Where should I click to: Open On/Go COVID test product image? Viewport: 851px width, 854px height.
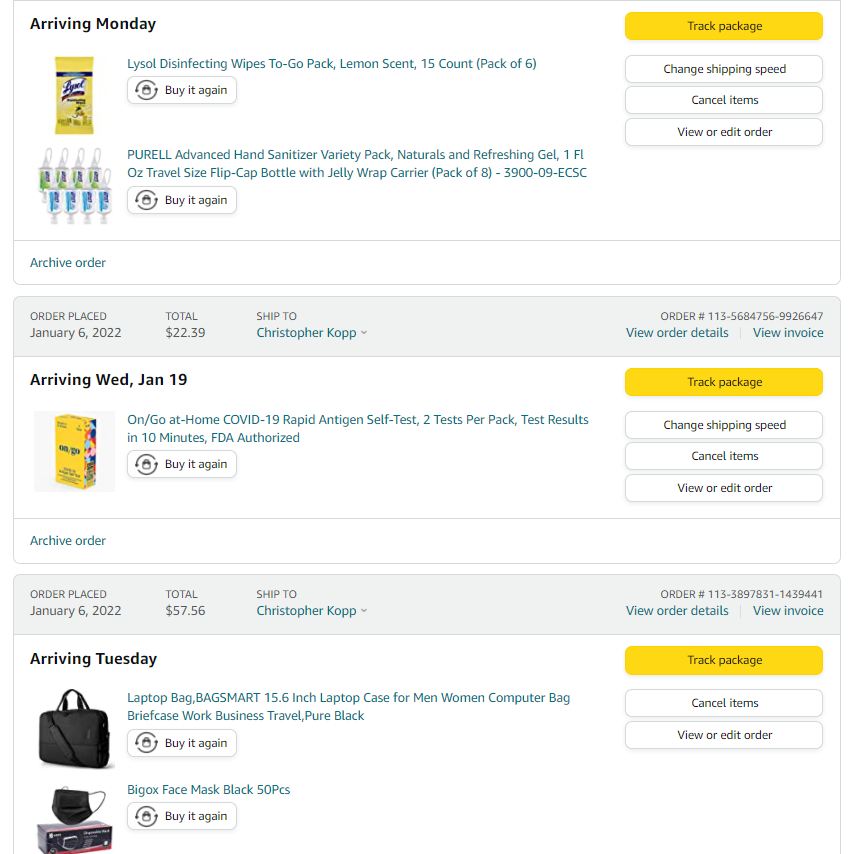(x=74, y=451)
